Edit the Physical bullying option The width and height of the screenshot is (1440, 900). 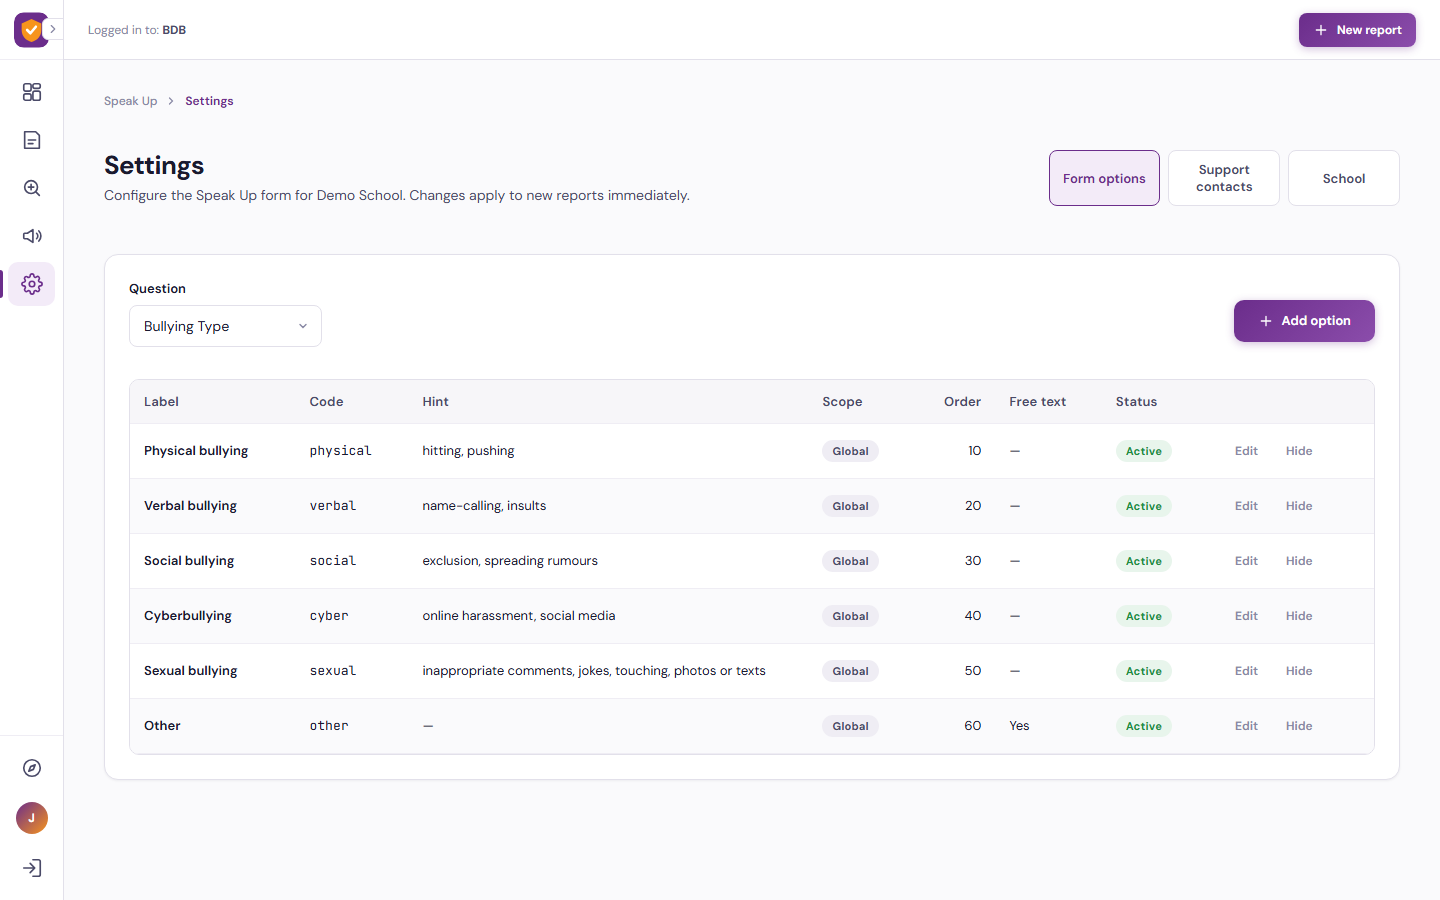tap(1246, 451)
